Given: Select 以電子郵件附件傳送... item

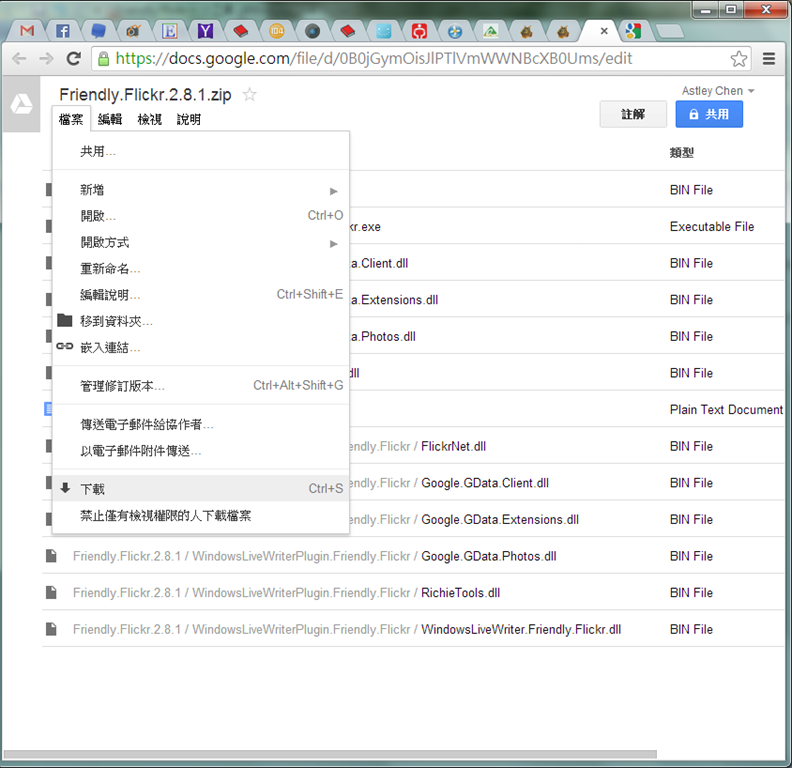Looking at the screenshot, I should [201, 451].
